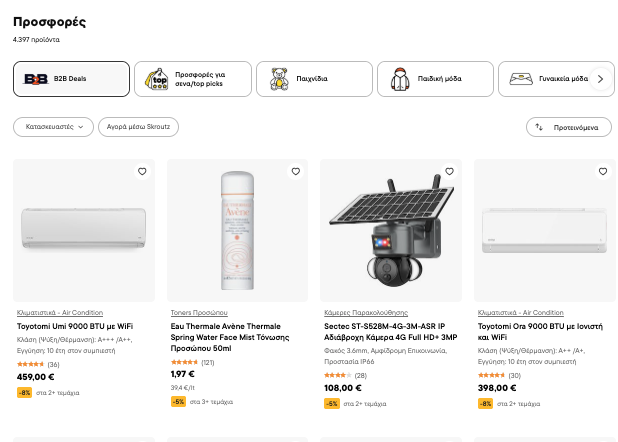Image resolution: width=618 pixels, height=442 pixels.
Task: Open the solar panel camera product image
Action: tap(391, 231)
